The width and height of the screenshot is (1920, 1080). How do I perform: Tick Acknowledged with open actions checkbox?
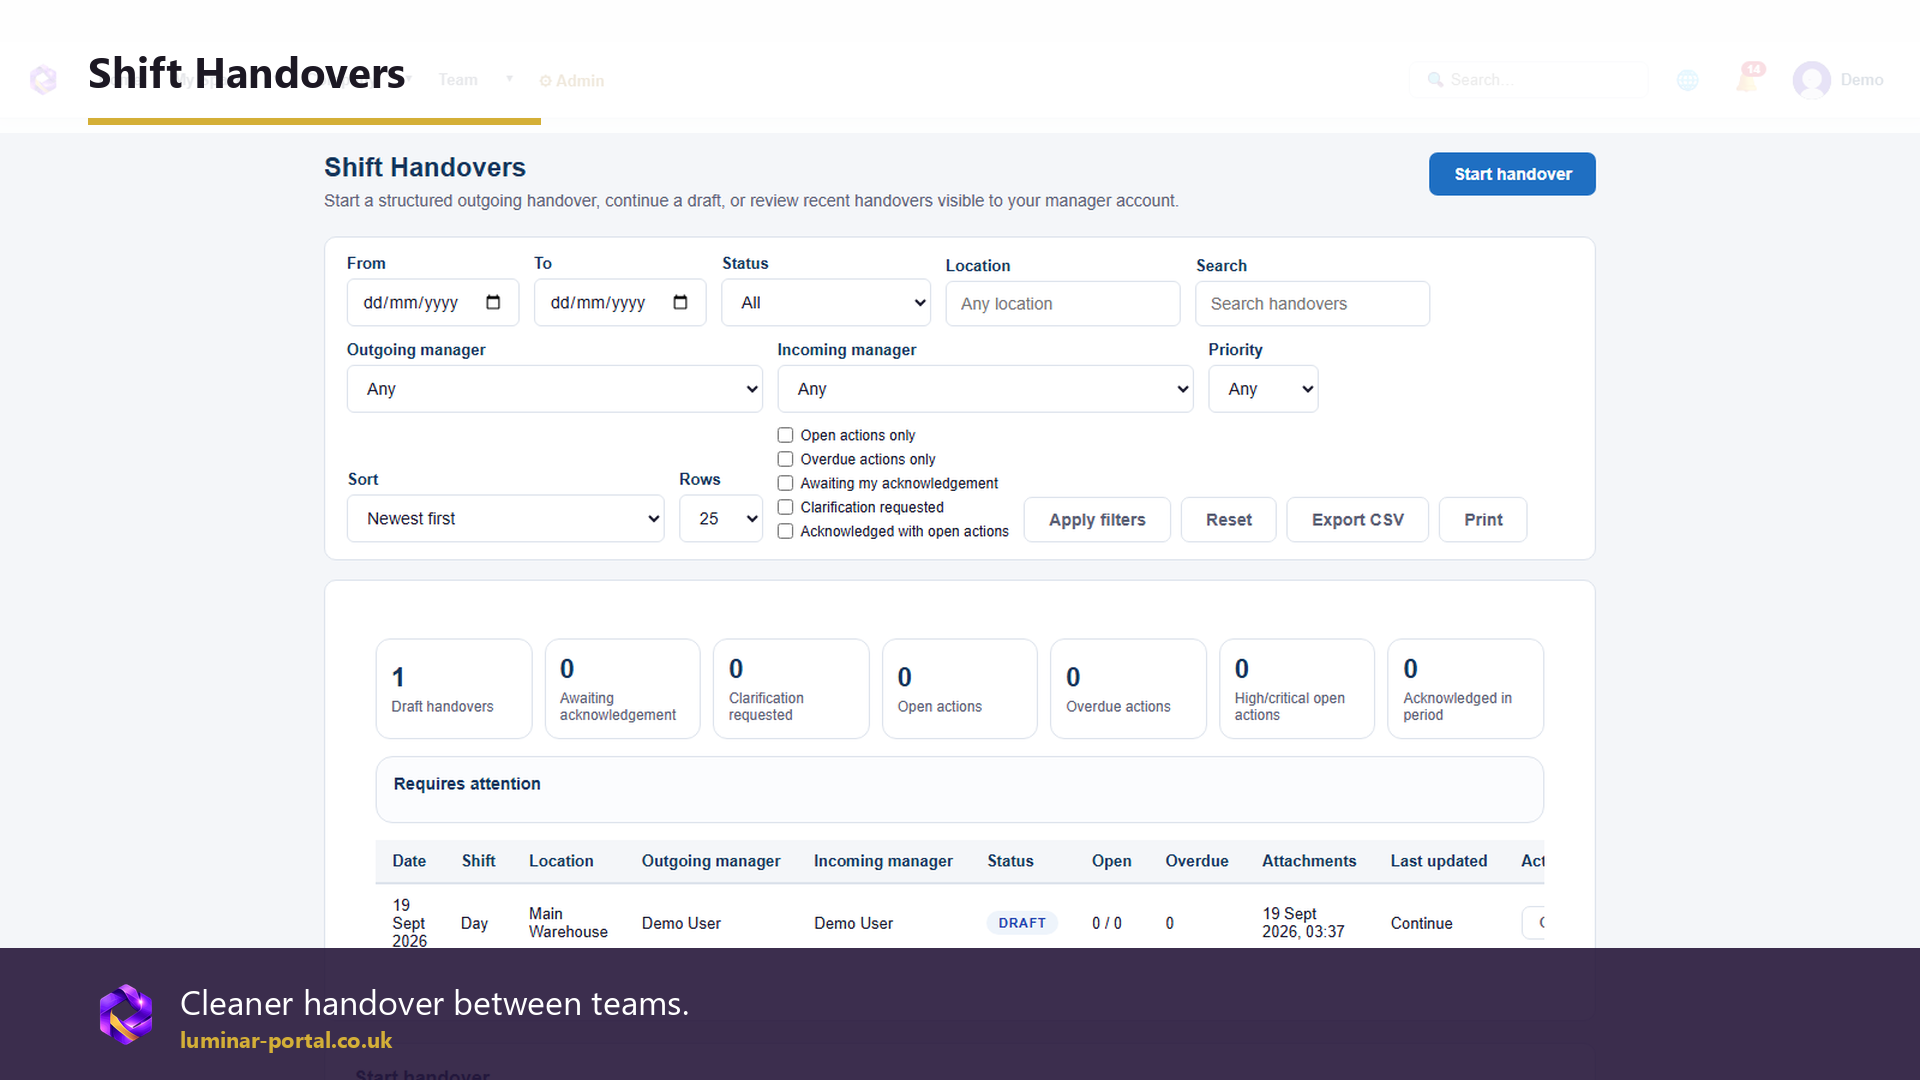tap(786, 531)
